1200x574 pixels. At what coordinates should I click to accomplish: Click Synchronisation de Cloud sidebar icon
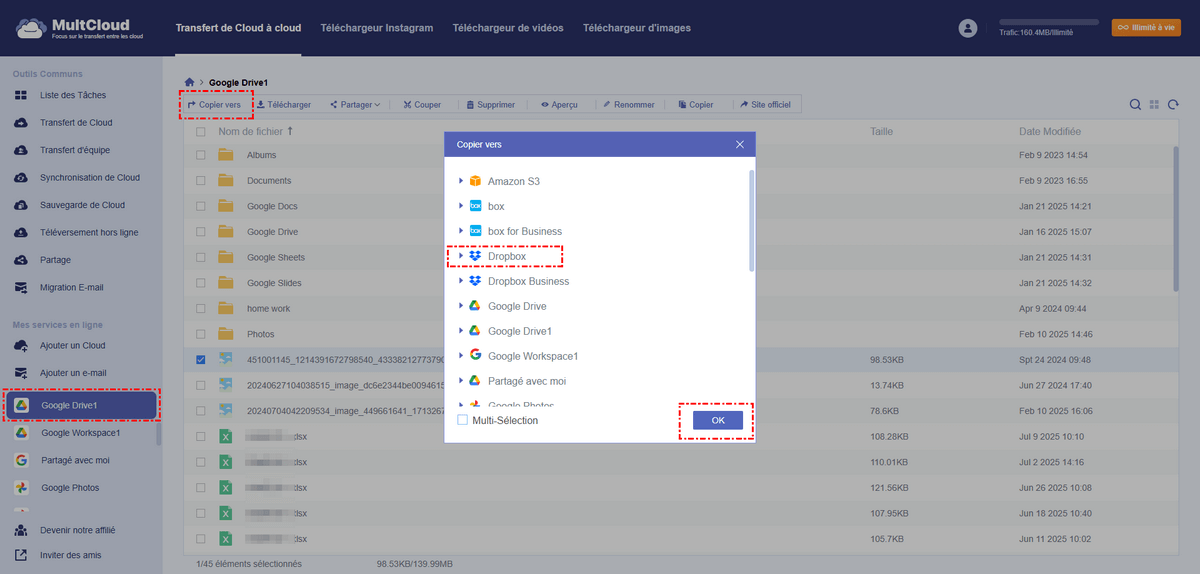tap(21, 178)
